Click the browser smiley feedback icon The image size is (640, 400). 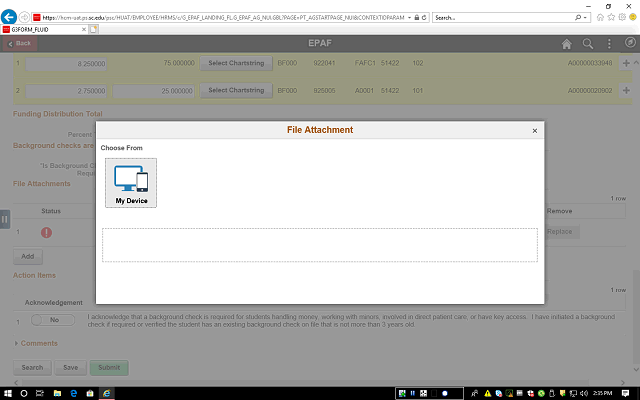coord(633,17)
